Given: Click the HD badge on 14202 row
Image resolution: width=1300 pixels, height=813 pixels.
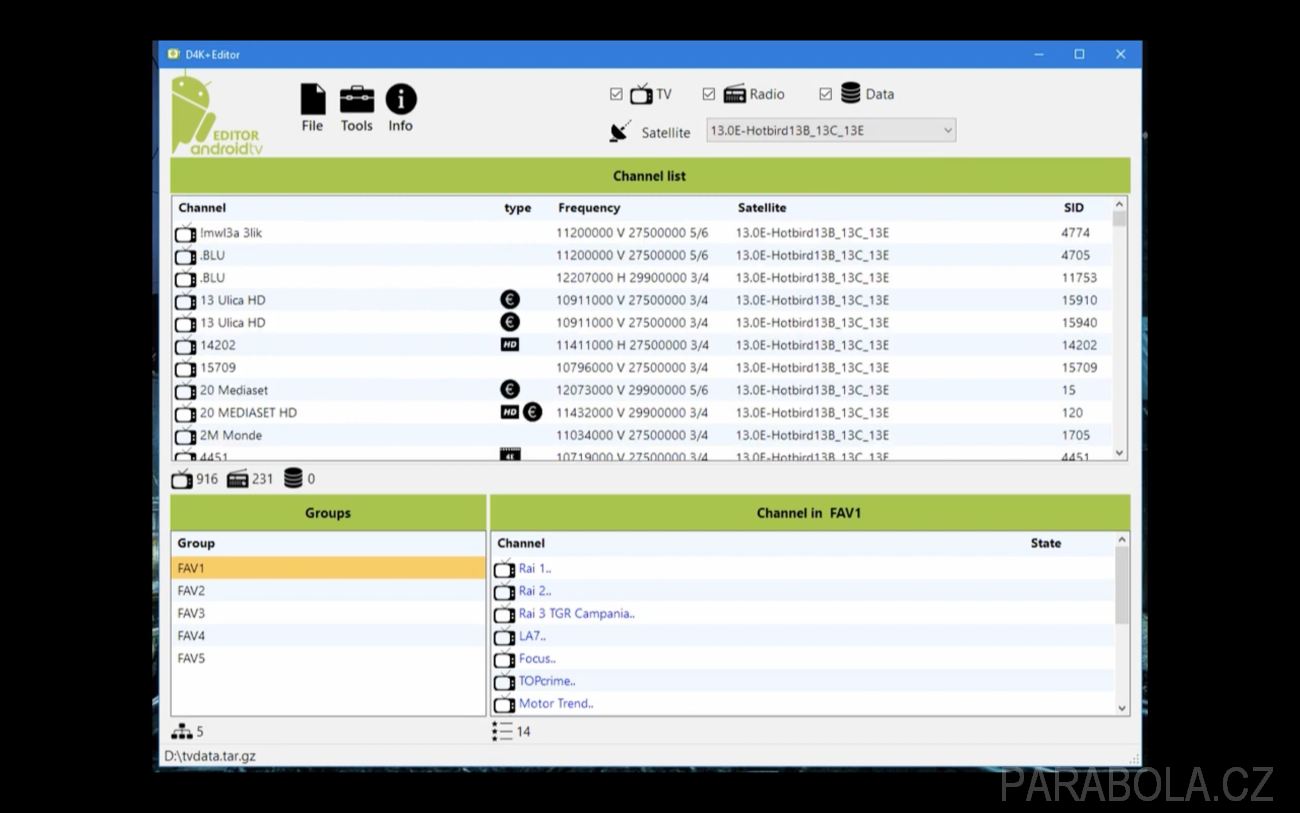Looking at the screenshot, I should coord(510,345).
